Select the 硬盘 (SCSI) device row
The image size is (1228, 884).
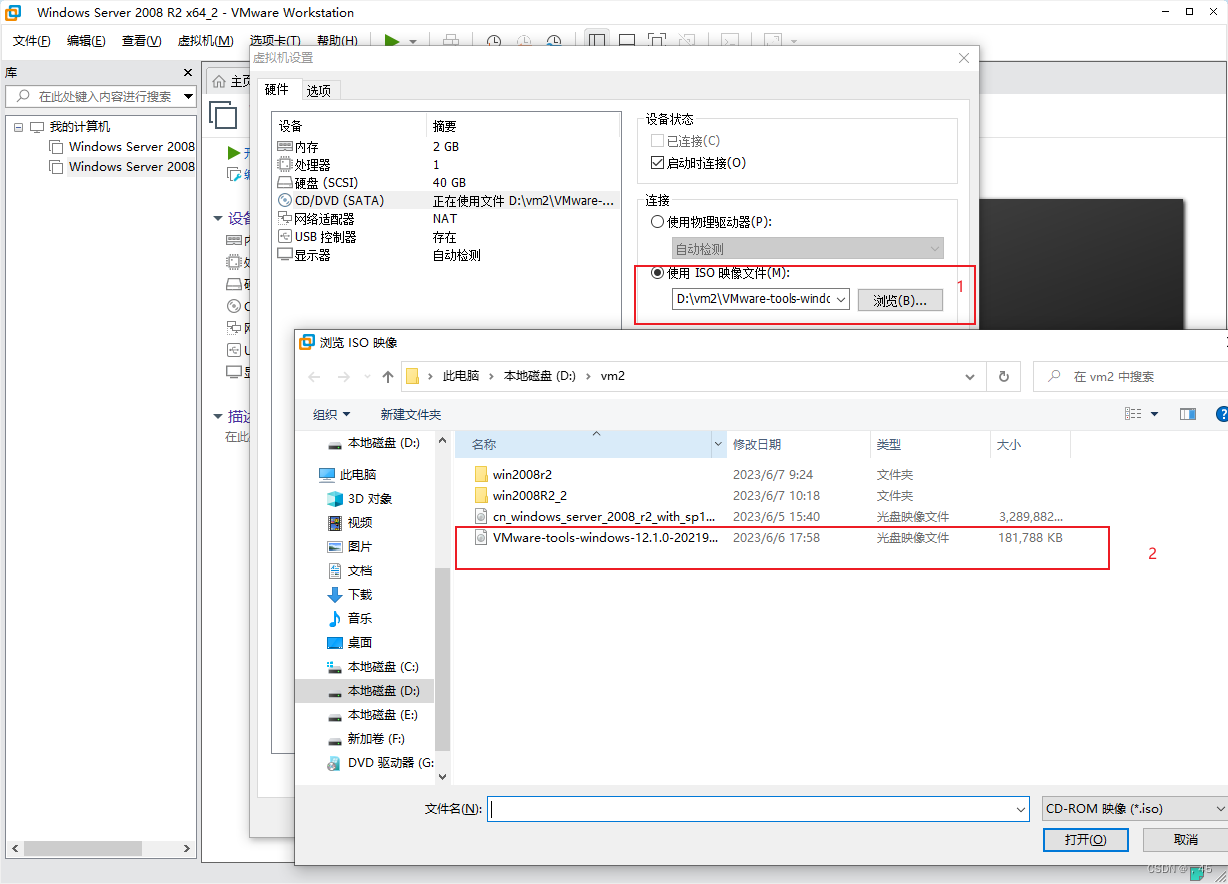[447, 183]
